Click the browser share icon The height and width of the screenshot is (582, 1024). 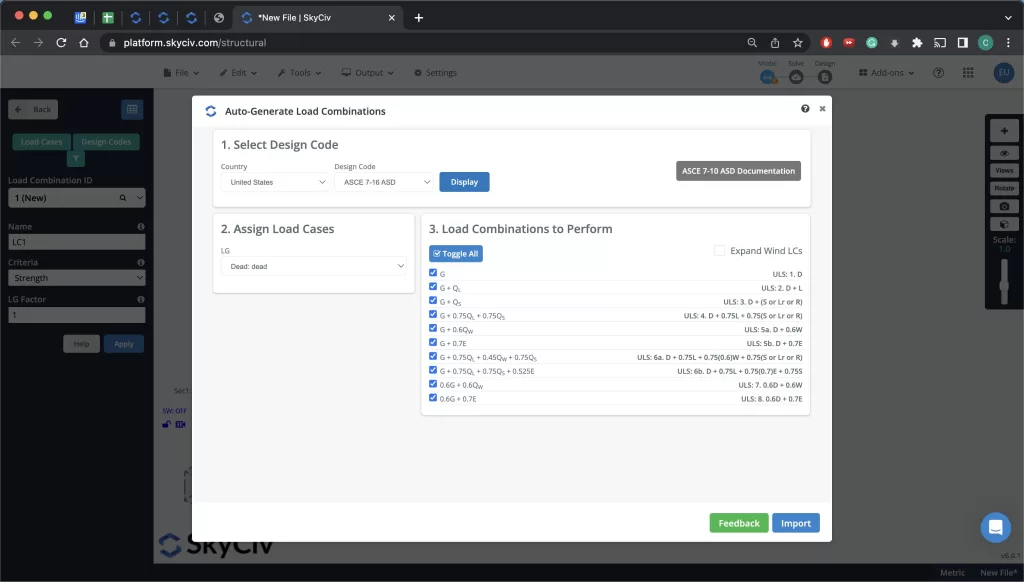775,42
